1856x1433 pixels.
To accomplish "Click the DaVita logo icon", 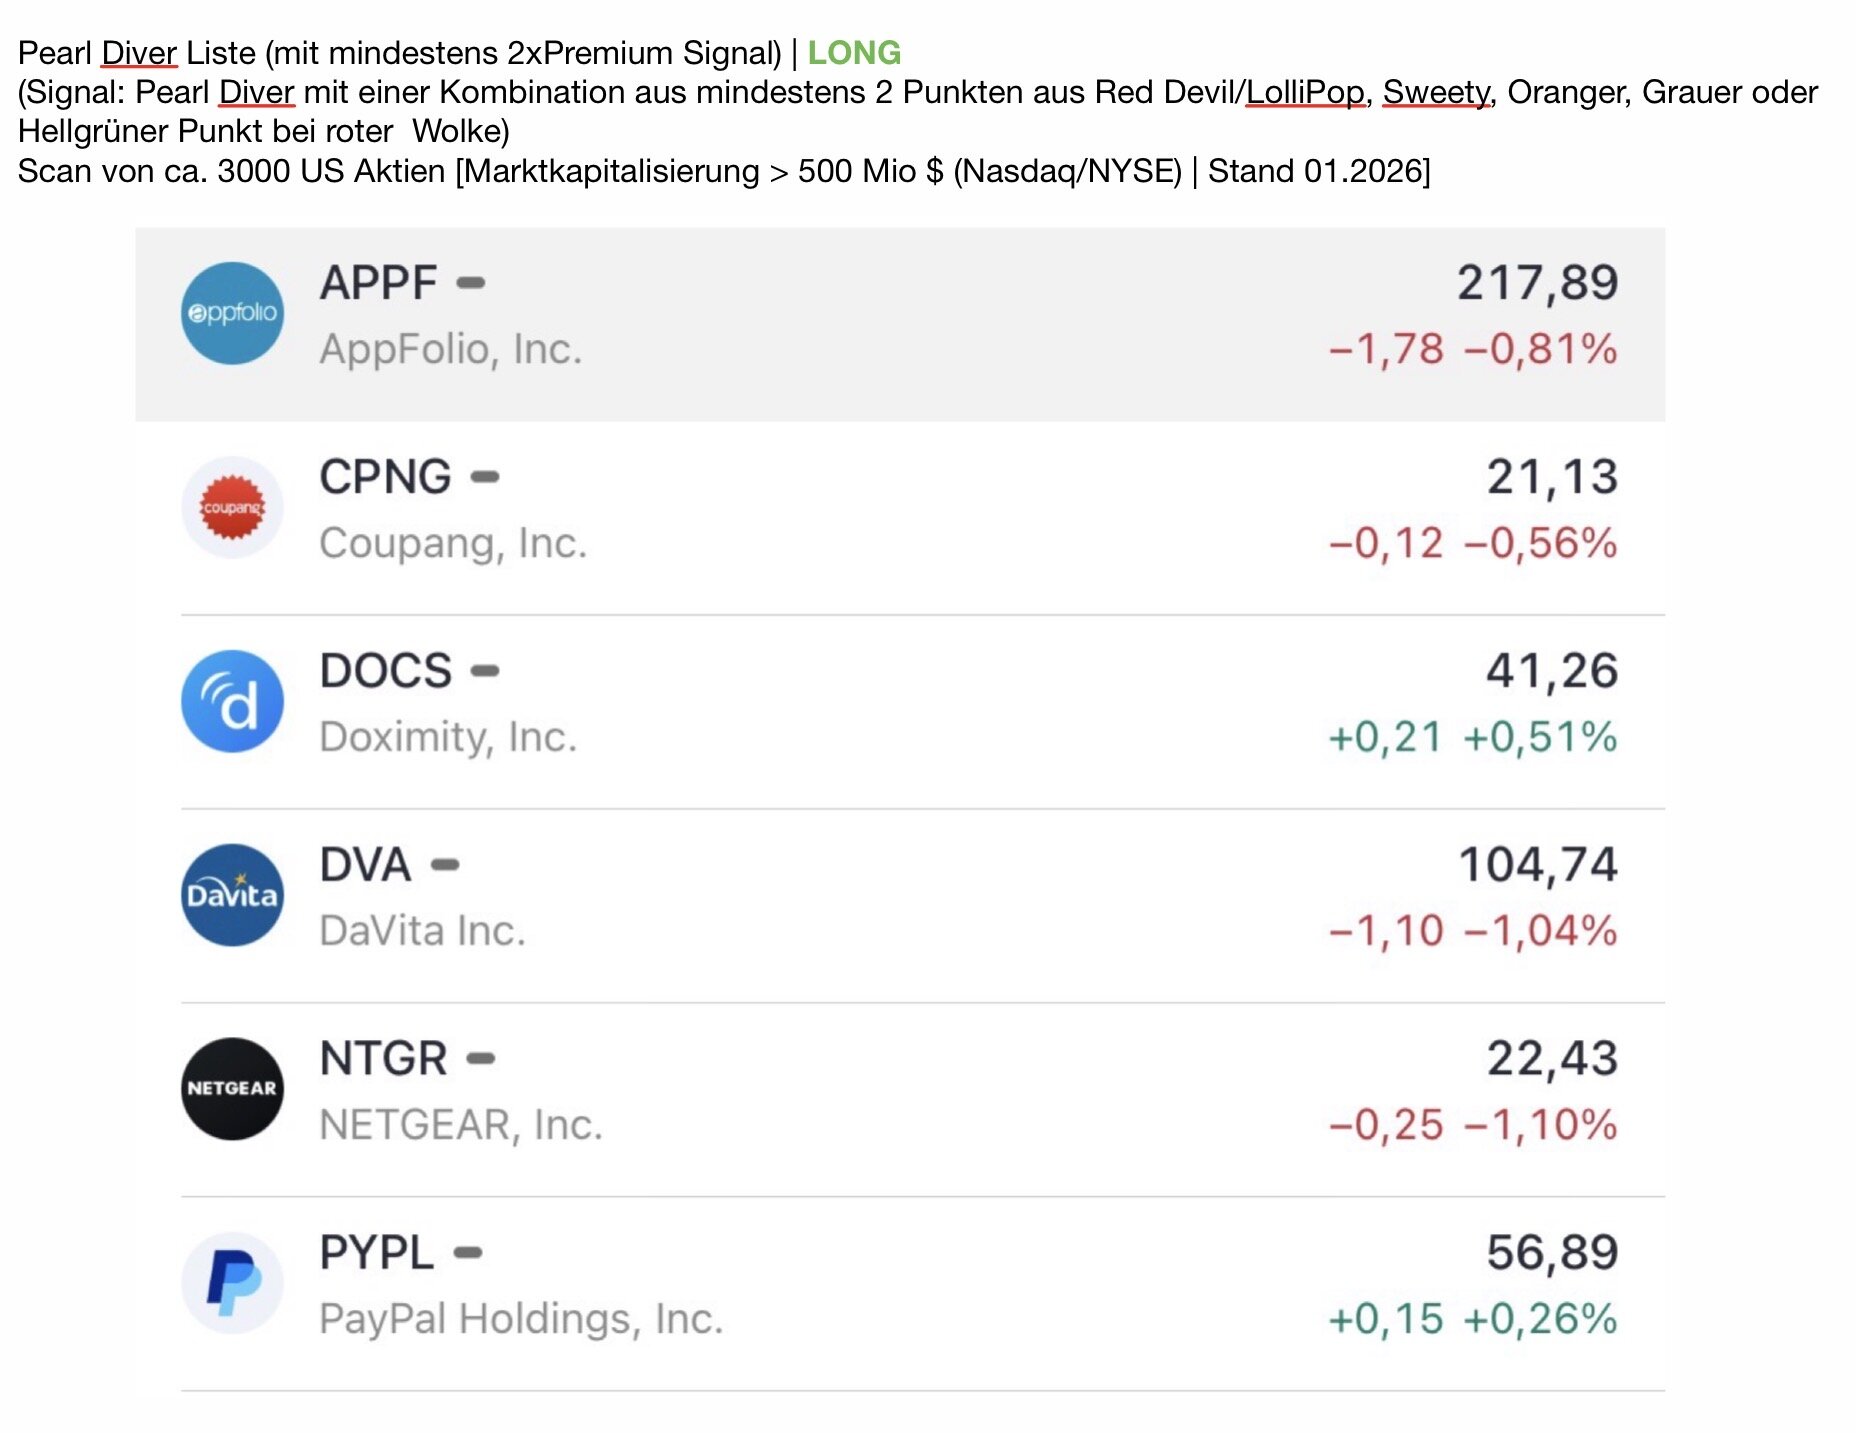I will coord(232,895).
